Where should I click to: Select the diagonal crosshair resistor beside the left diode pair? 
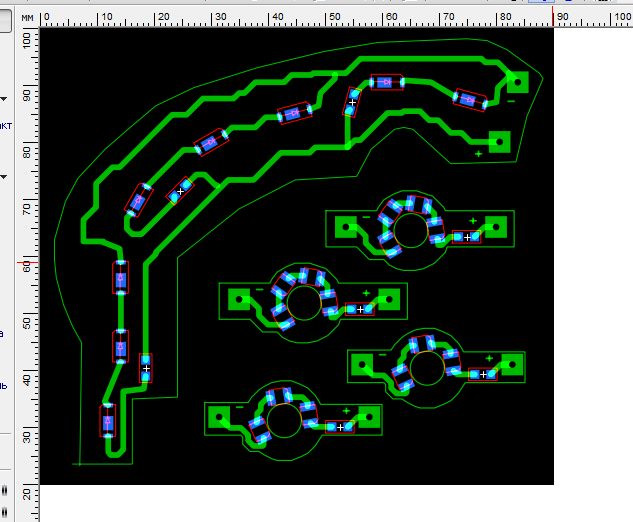(x=180, y=191)
